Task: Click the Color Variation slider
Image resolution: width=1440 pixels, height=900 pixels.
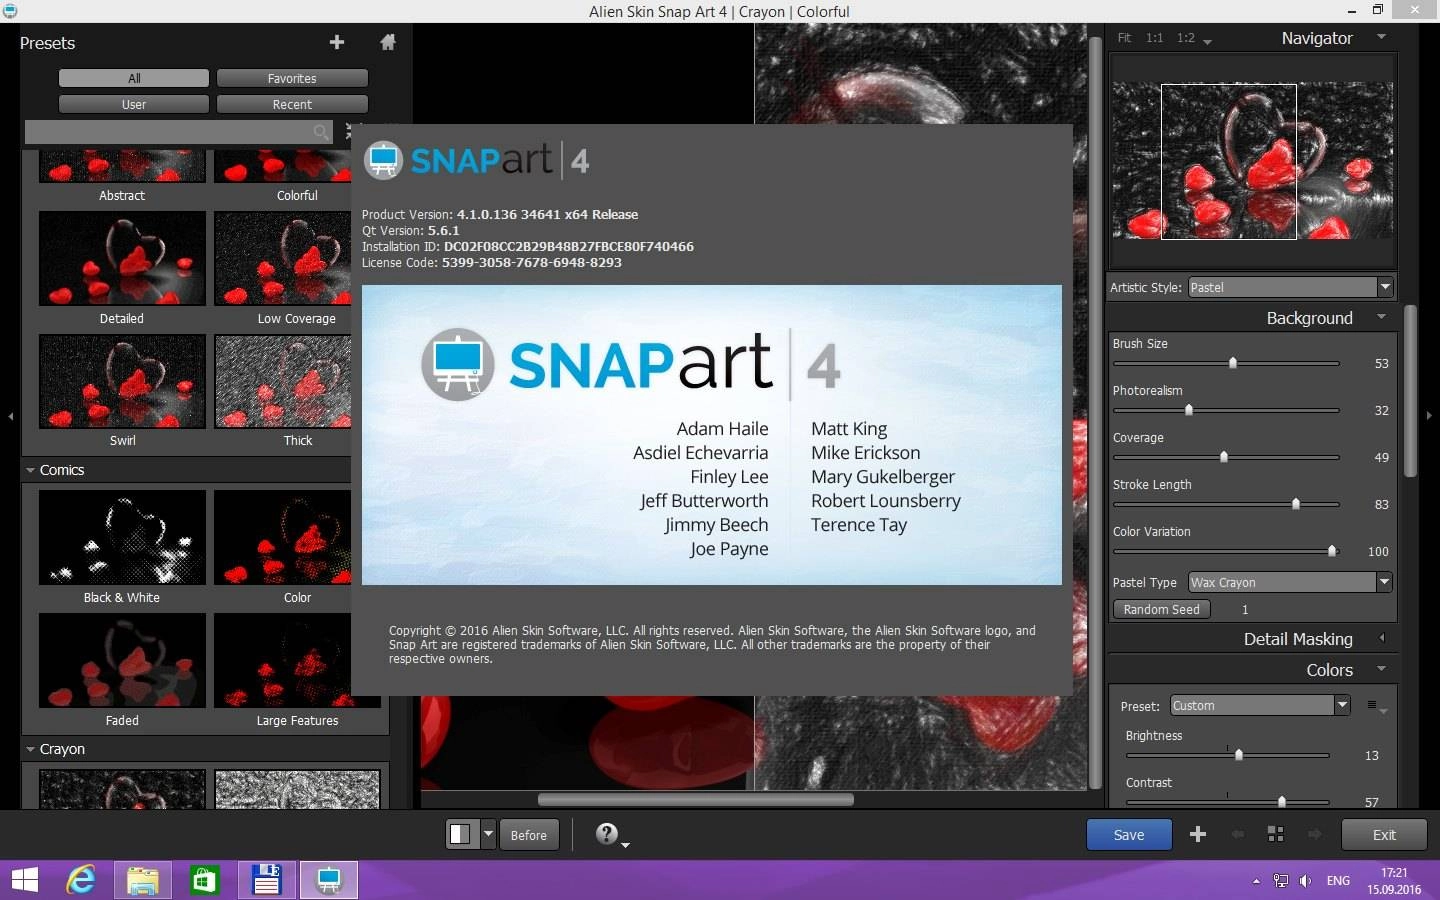Action: click(x=1226, y=551)
